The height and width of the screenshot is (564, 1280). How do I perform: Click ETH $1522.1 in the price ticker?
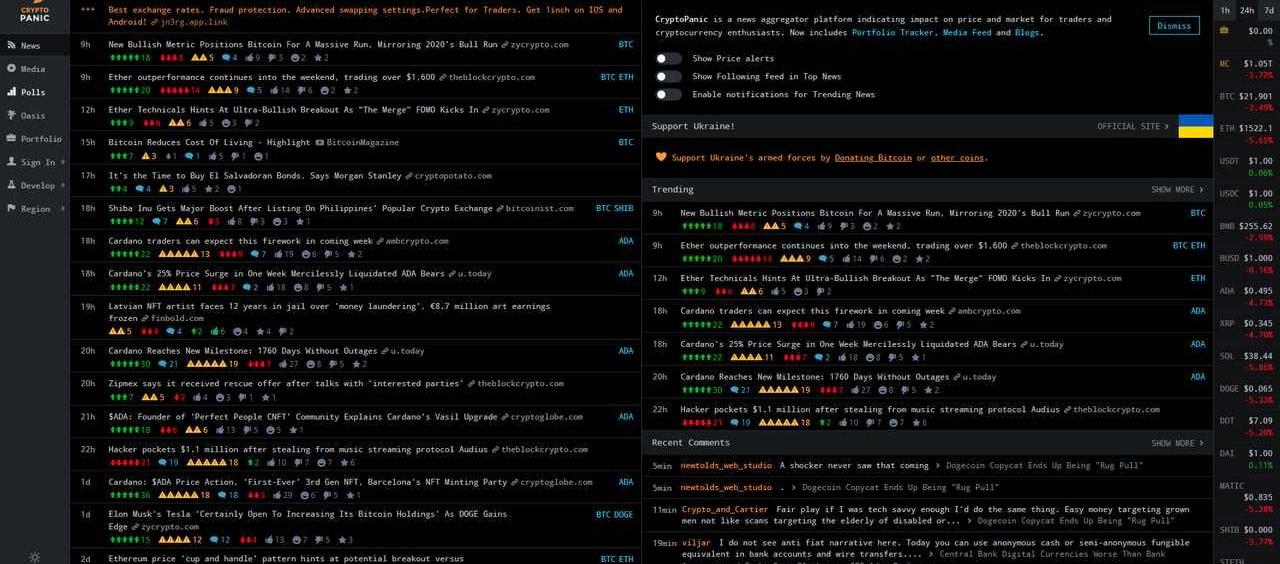point(1246,134)
